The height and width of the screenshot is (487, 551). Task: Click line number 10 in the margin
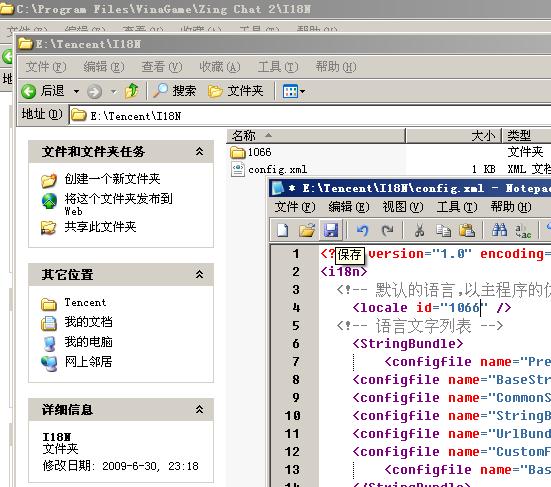click(292, 416)
